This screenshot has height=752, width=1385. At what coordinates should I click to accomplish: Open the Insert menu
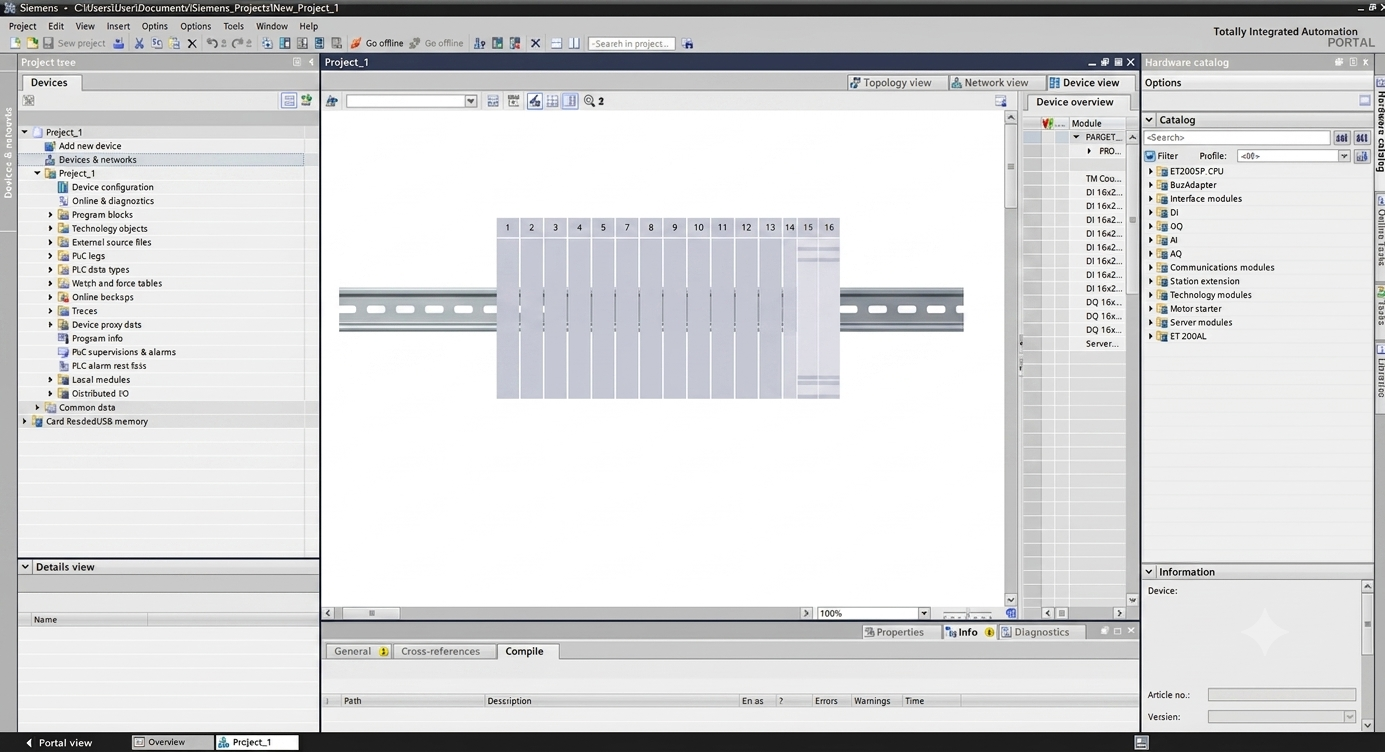pos(118,26)
